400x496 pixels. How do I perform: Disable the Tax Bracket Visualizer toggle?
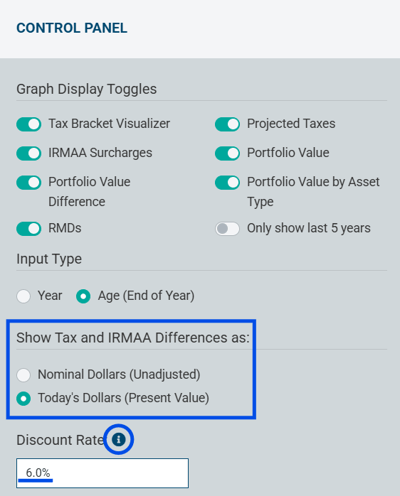[x=29, y=124]
